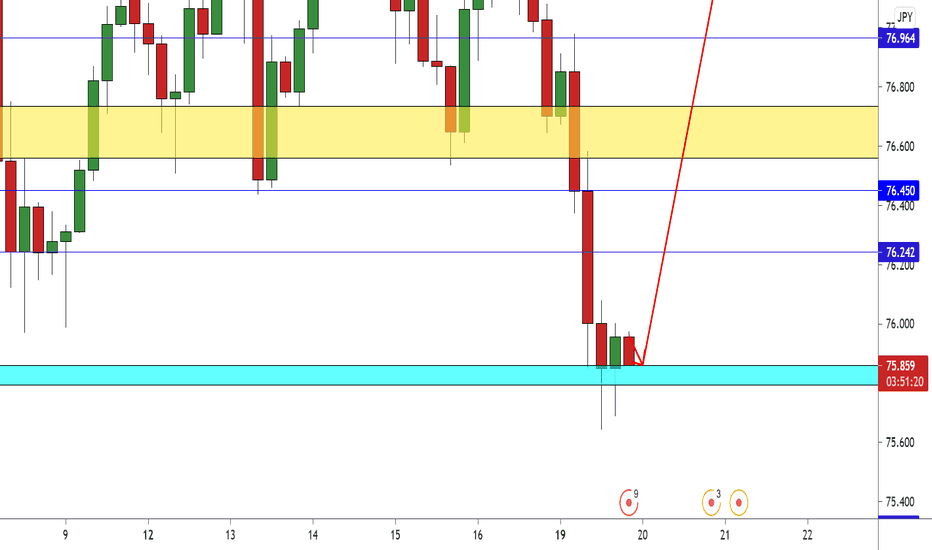
Task: Click the JPY currency label
Action: [905, 17]
